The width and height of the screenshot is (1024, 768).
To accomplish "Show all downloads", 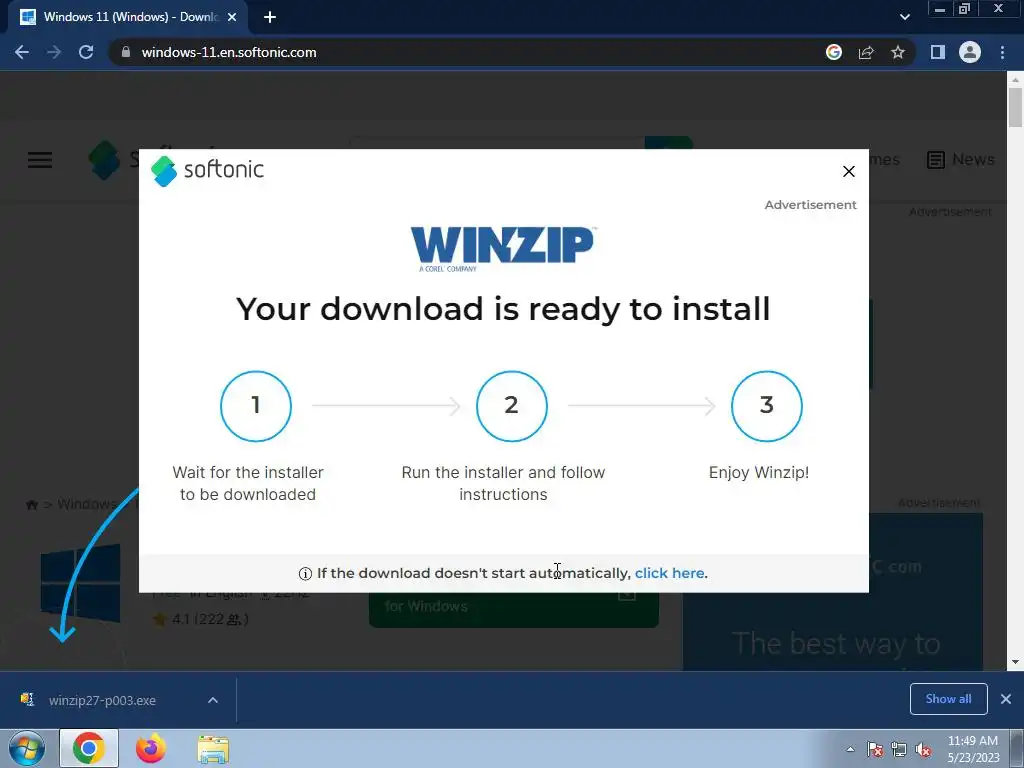I will 948,699.
